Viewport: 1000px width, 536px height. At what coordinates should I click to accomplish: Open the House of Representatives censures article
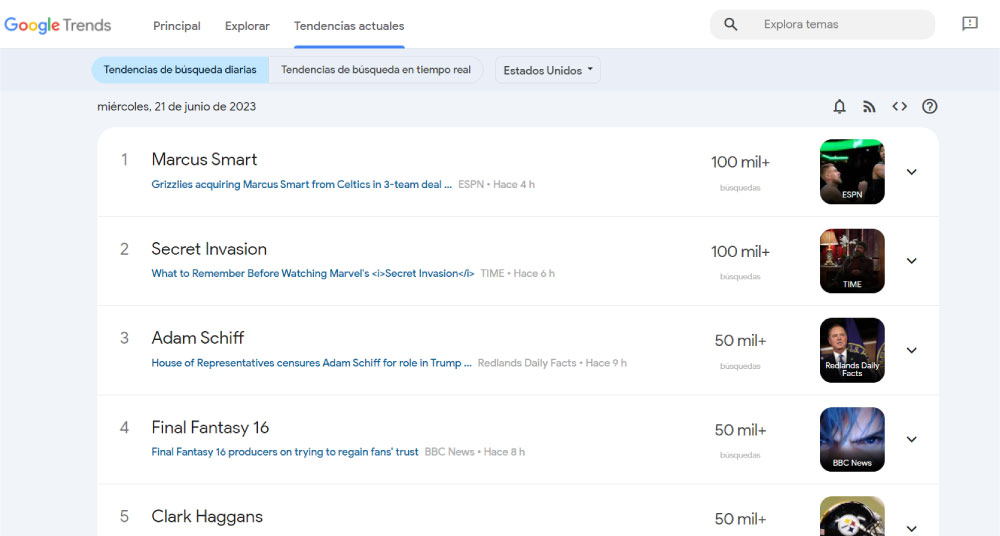(311, 362)
